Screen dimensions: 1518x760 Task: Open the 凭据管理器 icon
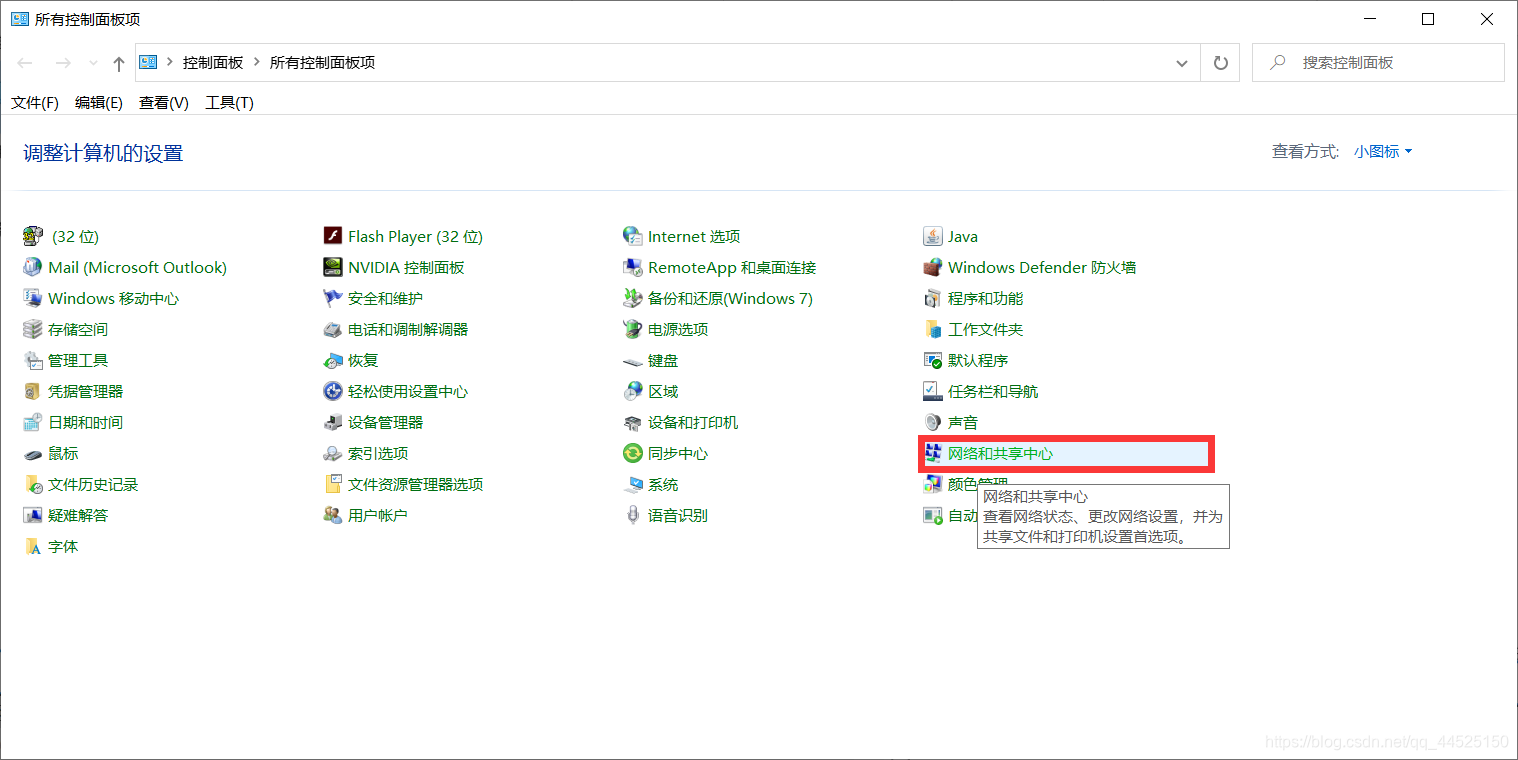[33, 391]
